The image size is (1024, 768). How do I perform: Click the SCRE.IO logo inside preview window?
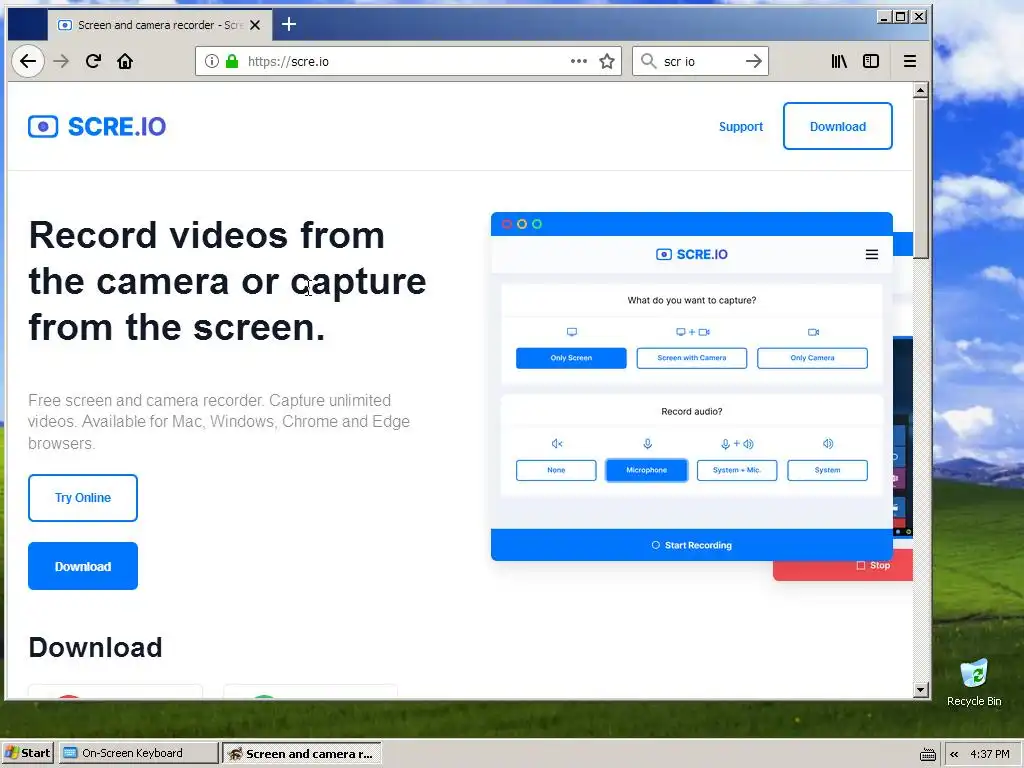692,255
